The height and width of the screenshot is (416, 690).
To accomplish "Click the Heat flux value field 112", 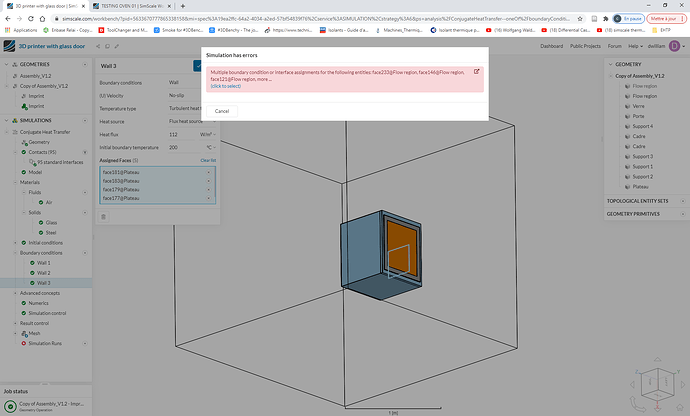I will (x=182, y=134).
